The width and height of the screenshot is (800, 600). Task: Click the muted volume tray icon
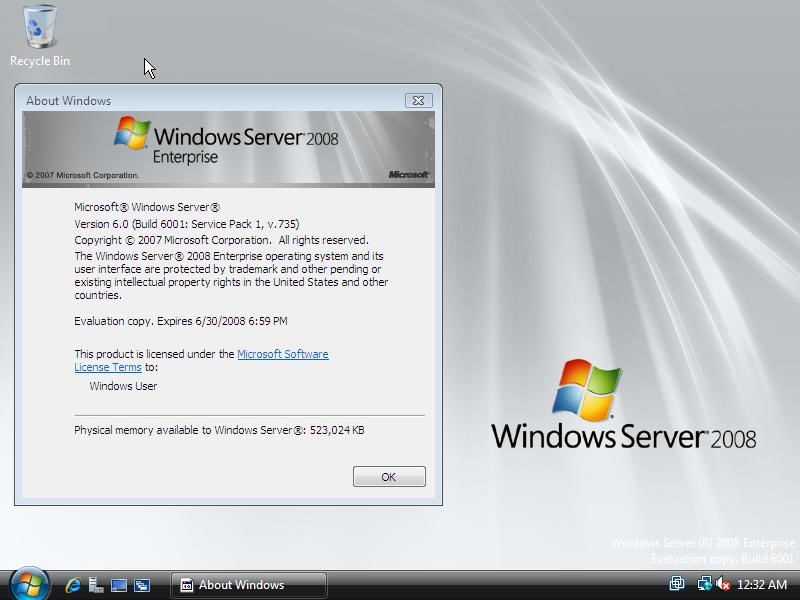(x=723, y=584)
